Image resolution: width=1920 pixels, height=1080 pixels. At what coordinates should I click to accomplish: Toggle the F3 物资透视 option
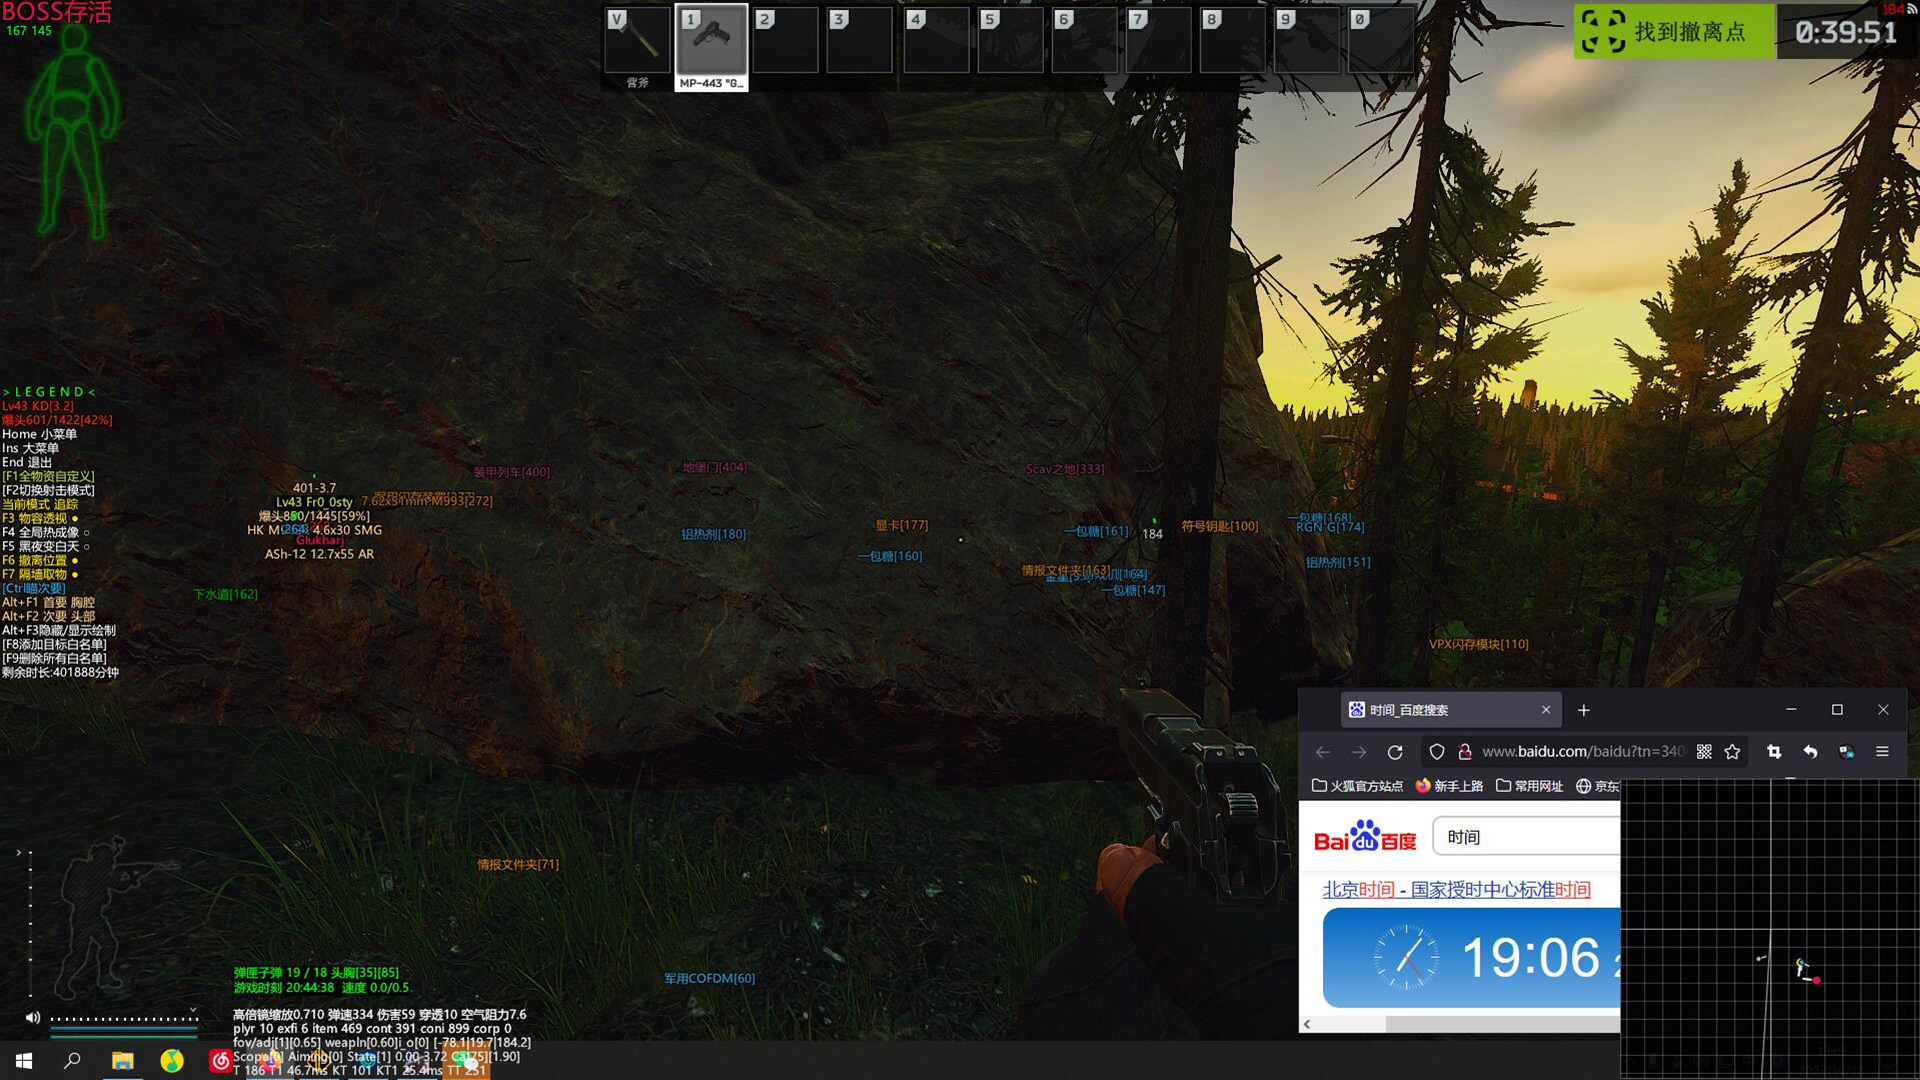(x=40, y=518)
